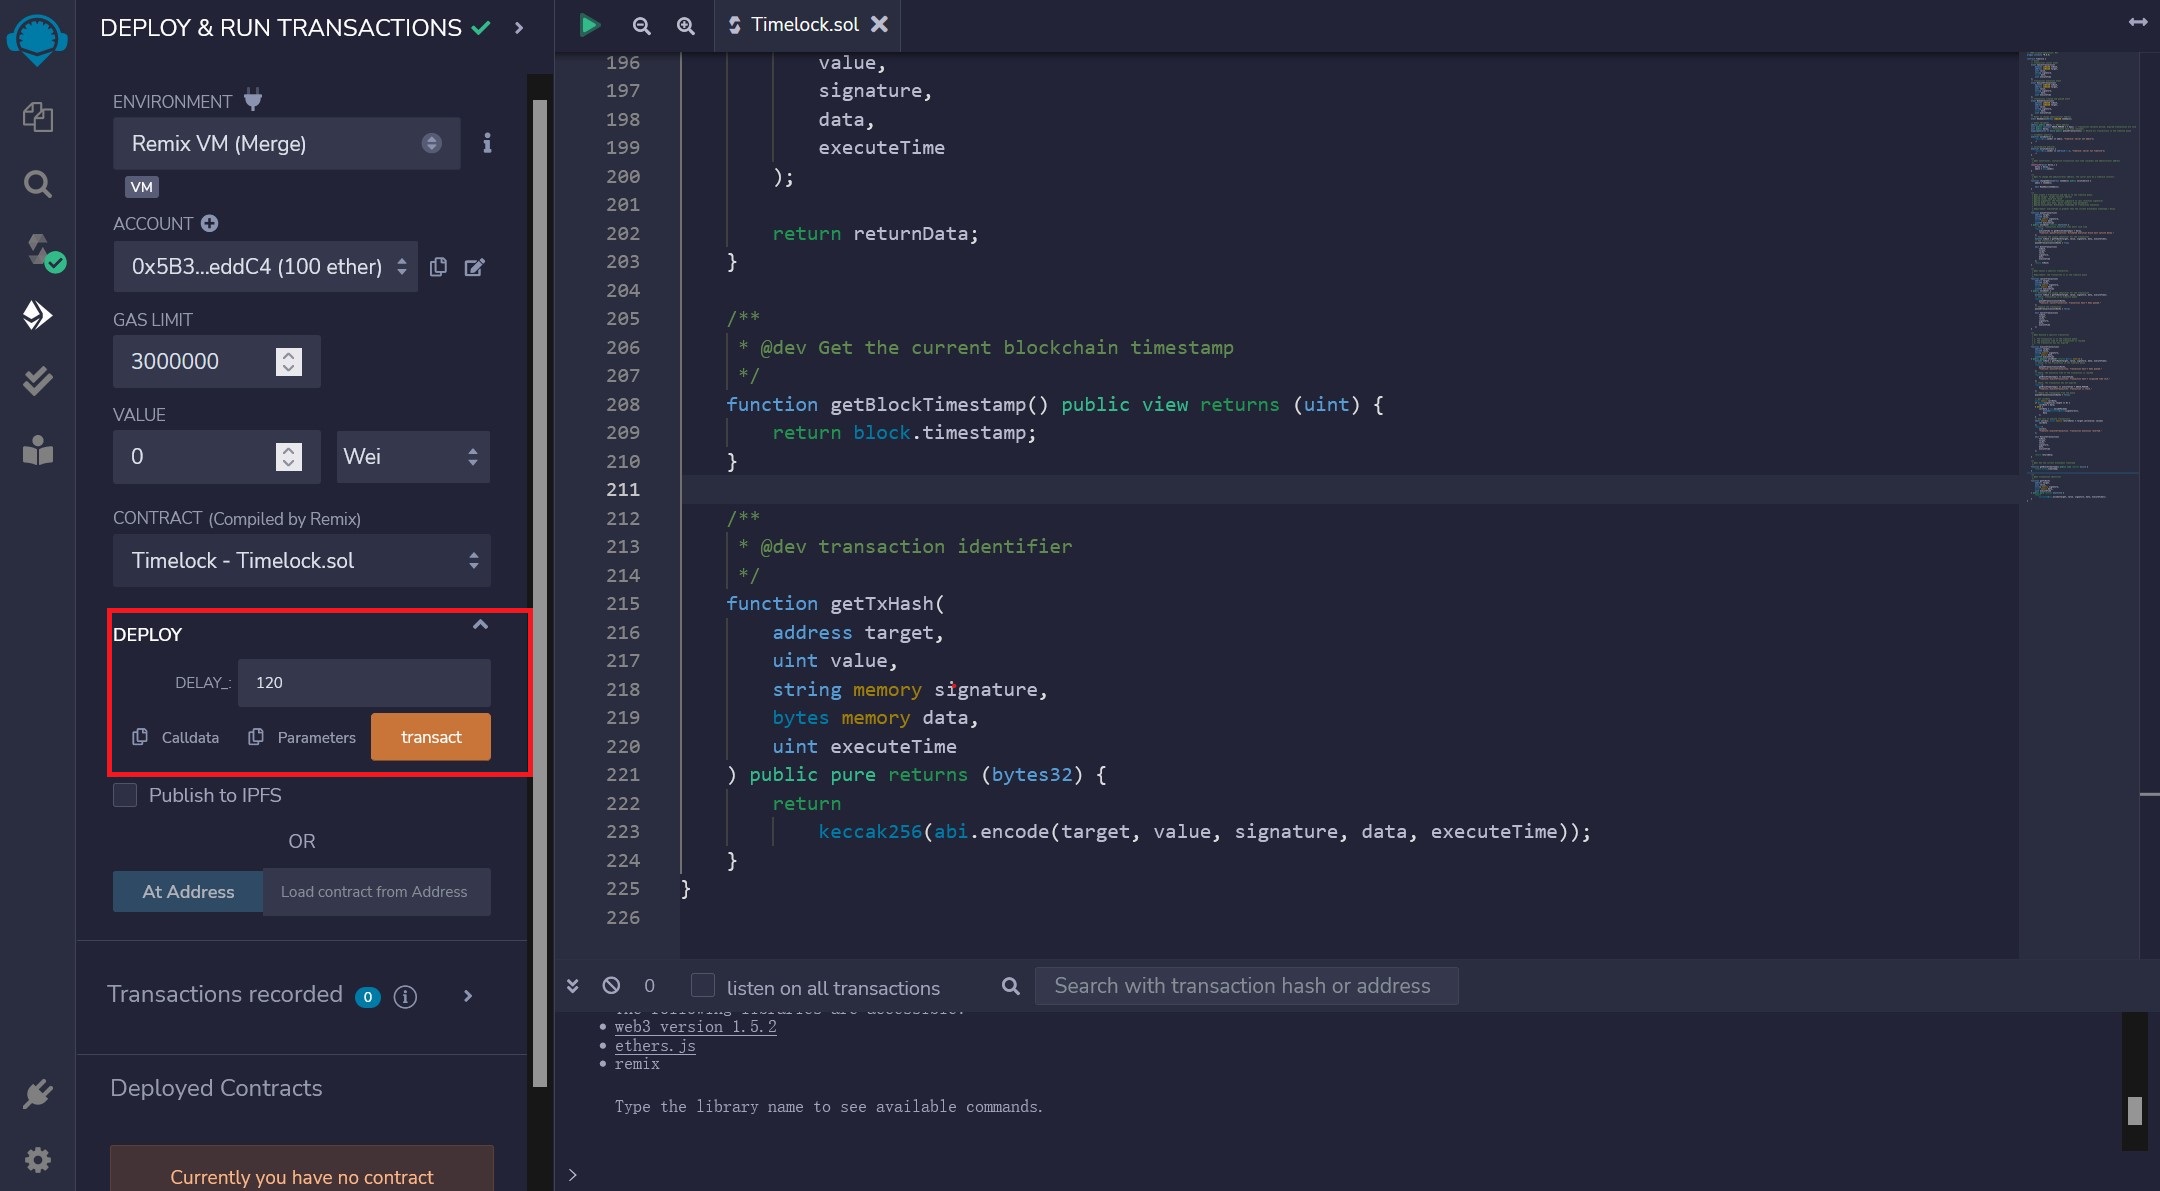The height and width of the screenshot is (1191, 2160).
Task: Open Transactions recorded info icon
Action: pyautogui.click(x=405, y=996)
